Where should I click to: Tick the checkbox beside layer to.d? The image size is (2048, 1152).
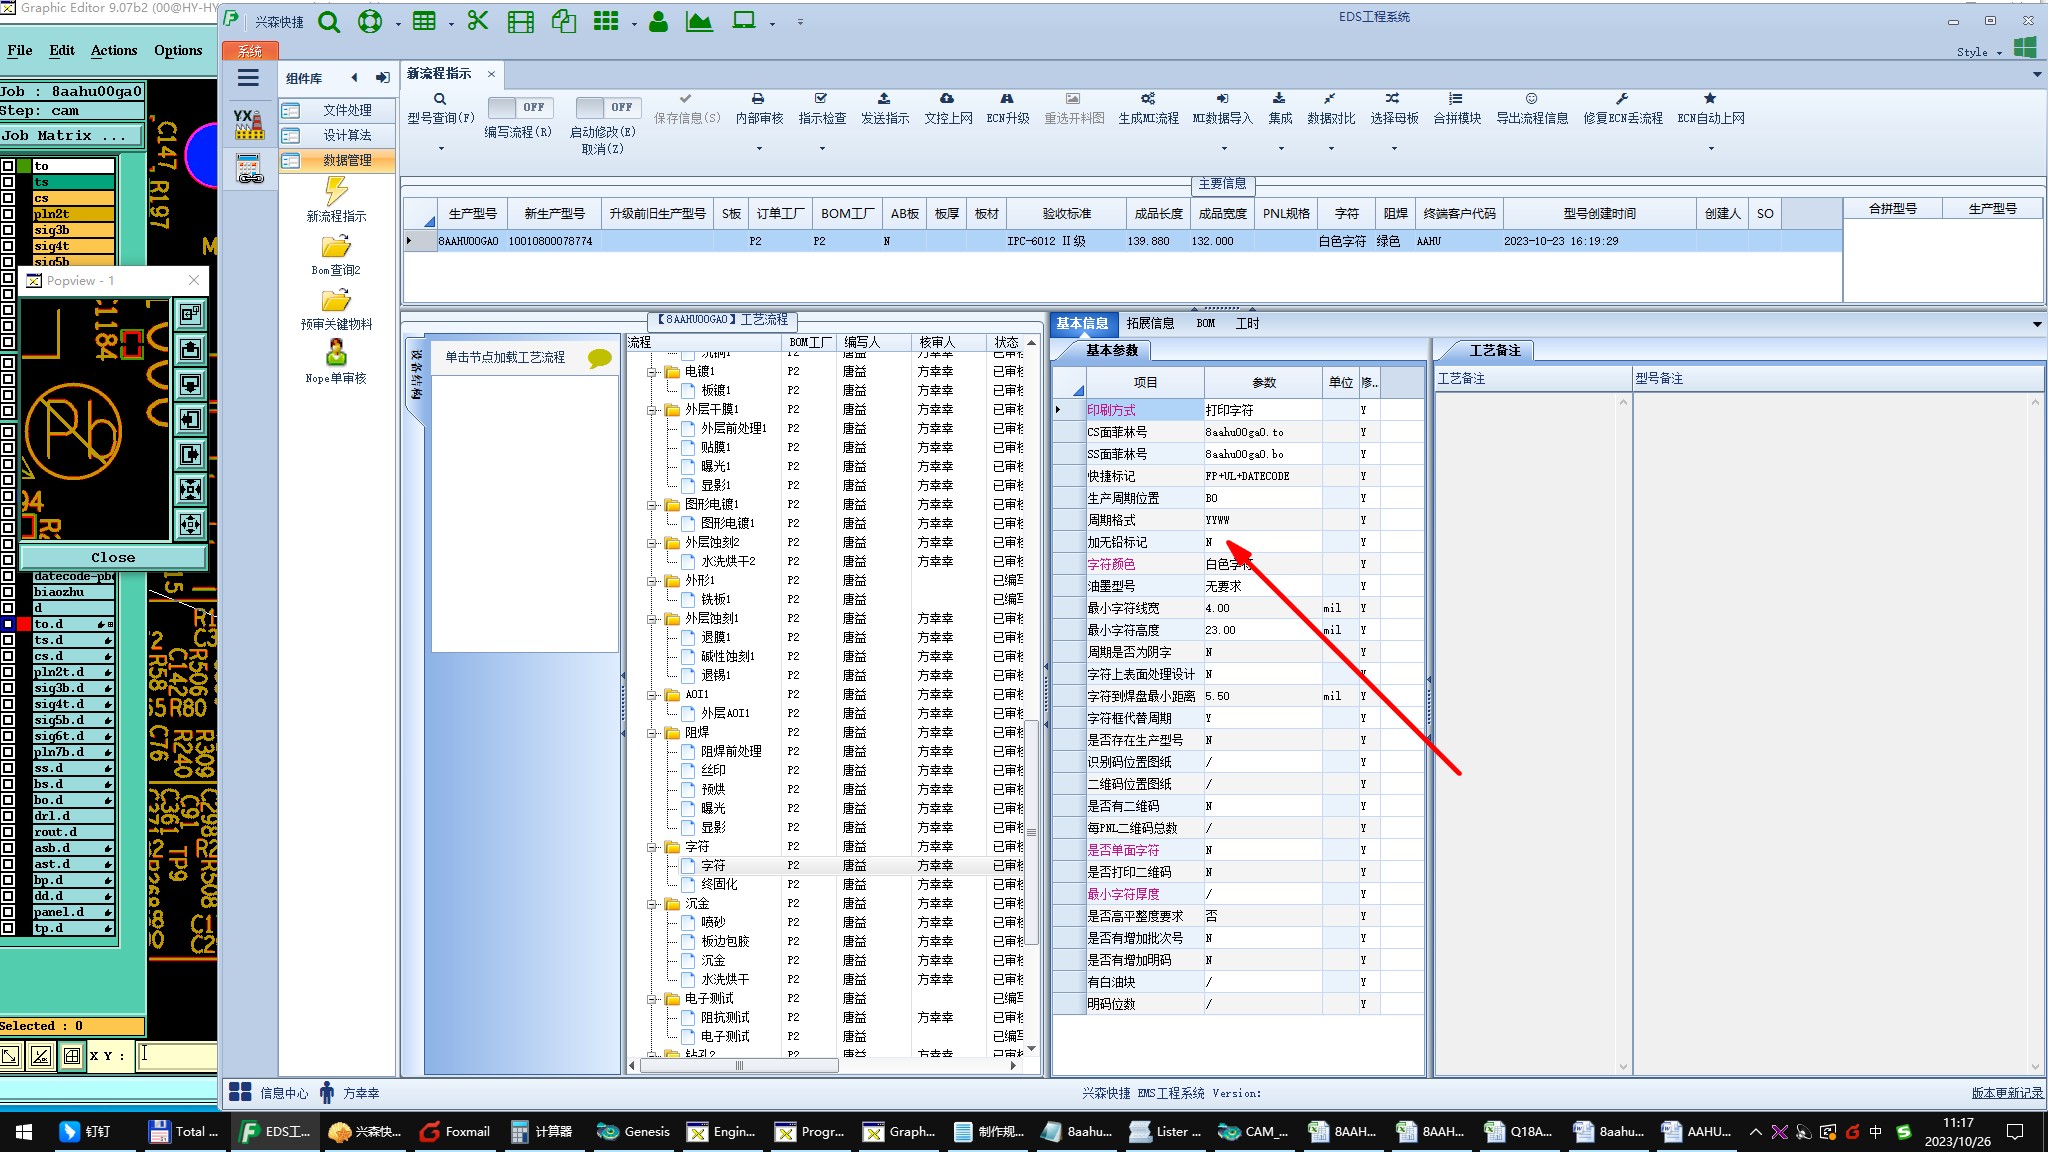[8, 624]
